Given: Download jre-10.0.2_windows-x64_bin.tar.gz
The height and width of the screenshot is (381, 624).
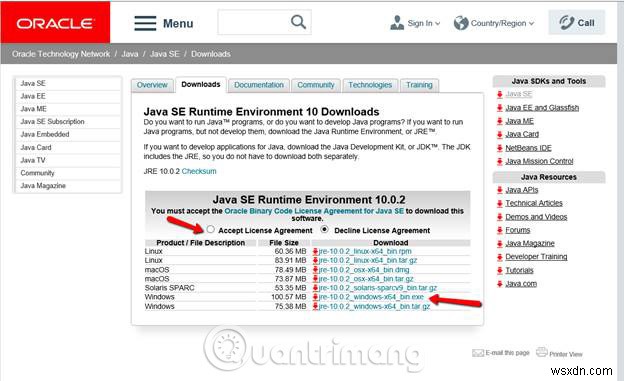Looking at the screenshot, I should click(374, 306).
